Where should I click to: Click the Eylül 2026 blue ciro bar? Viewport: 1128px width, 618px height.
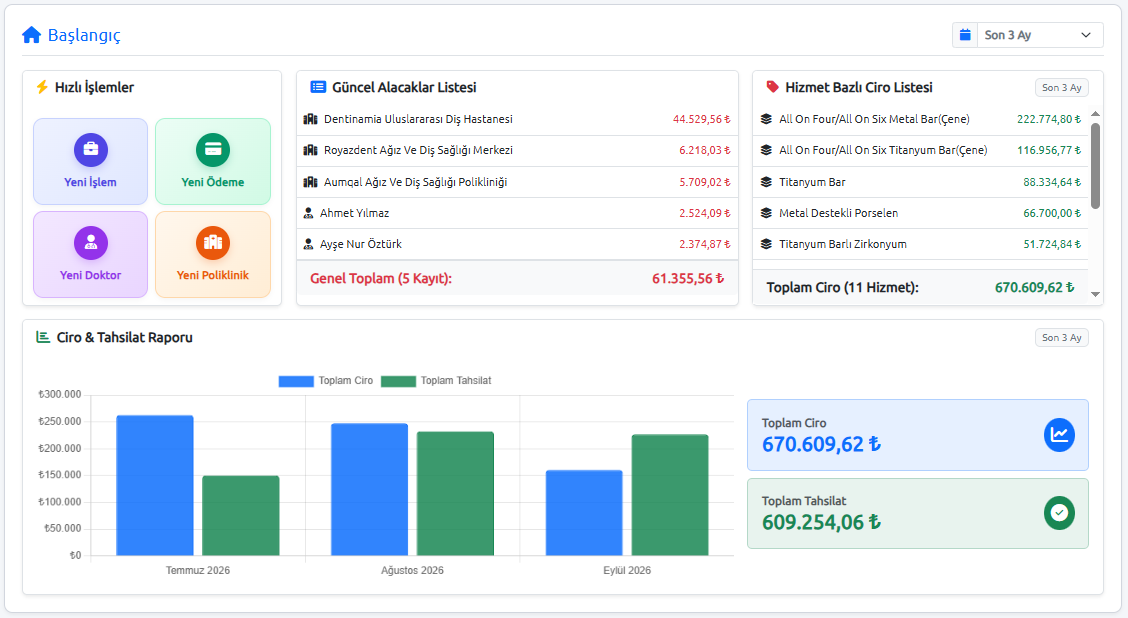(x=584, y=513)
